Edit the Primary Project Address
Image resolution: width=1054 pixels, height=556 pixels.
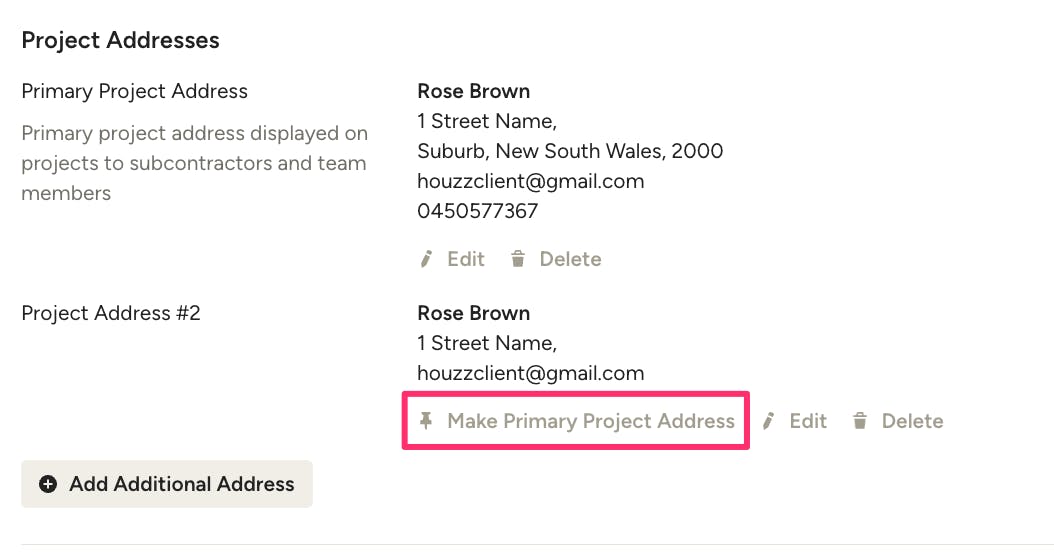tap(452, 259)
